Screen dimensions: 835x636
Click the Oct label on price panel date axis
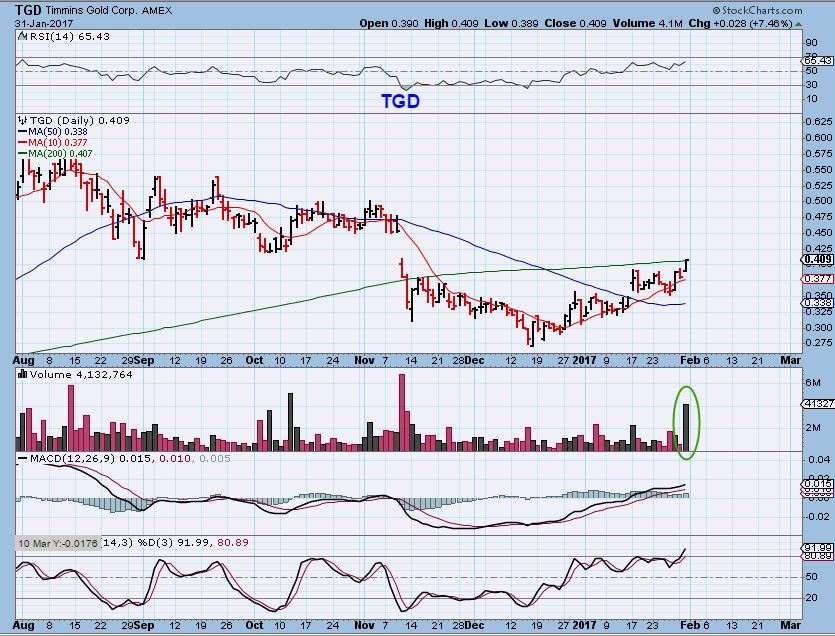coord(255,361)
